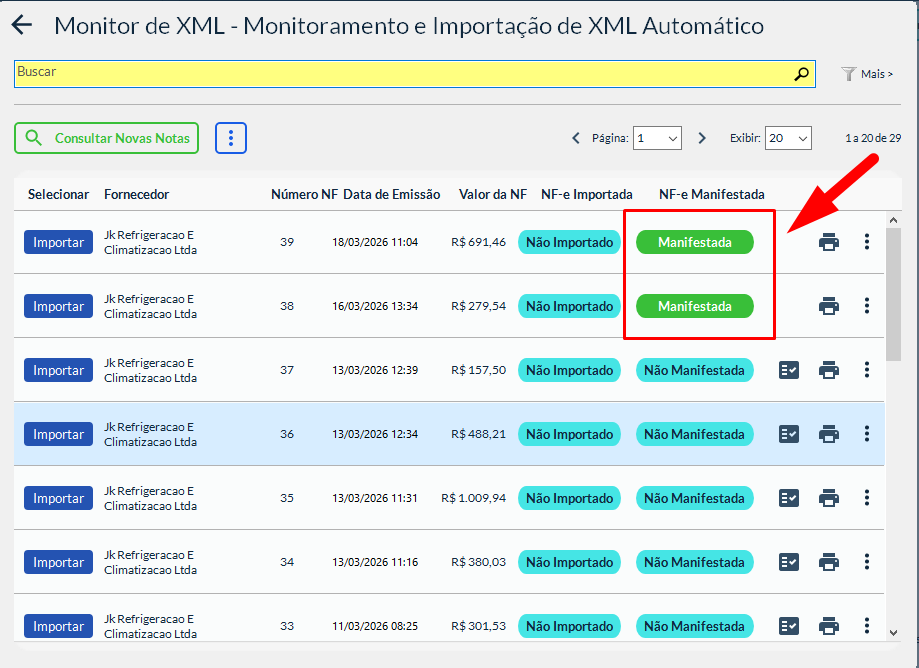Sort by Data de Emissão column header
This screenshot has width=919, height=668.
391,194
